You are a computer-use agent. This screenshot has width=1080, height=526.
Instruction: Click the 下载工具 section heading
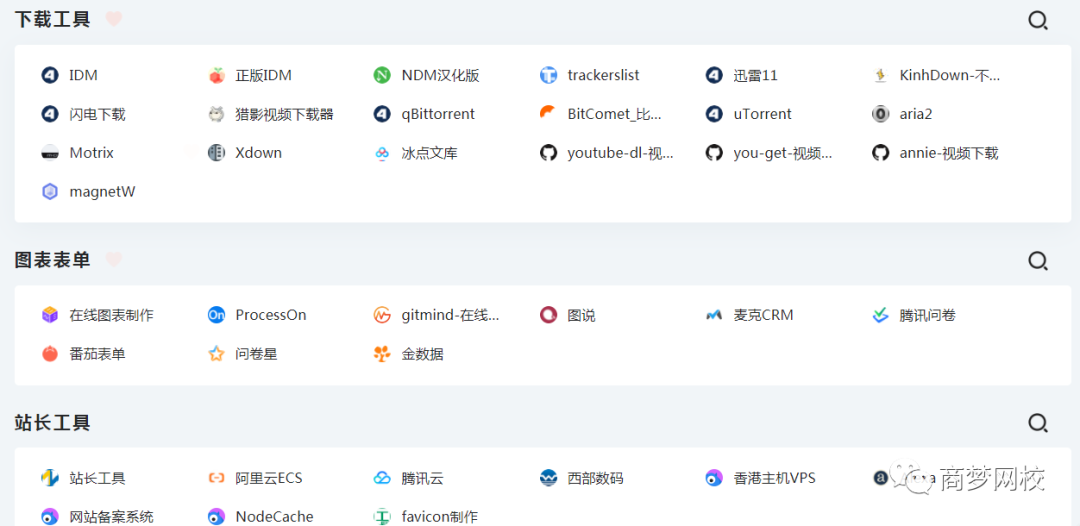coord(52,20)
